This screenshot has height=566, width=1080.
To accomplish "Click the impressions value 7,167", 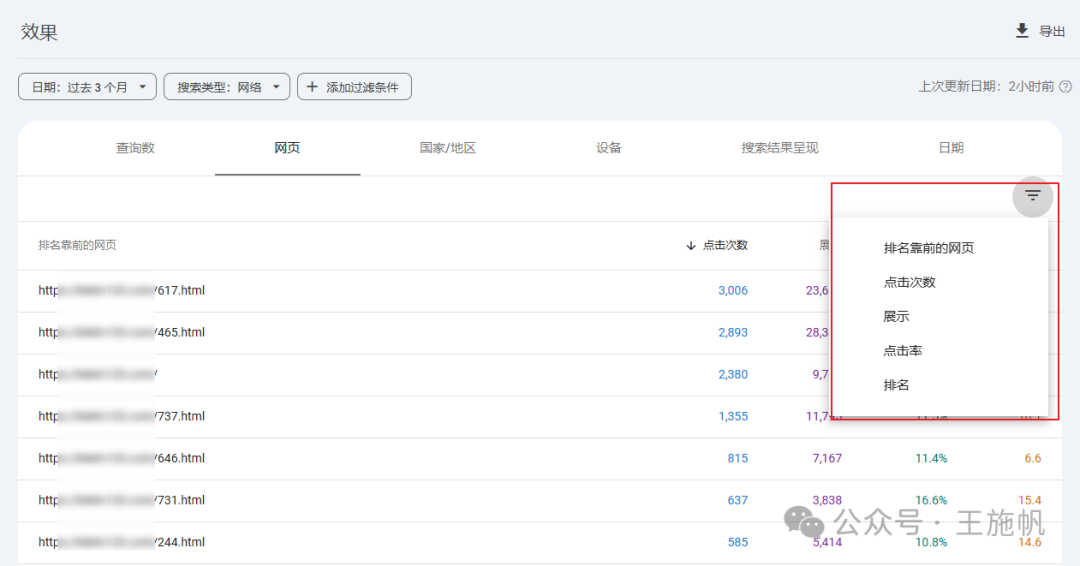I will point(827,459).
